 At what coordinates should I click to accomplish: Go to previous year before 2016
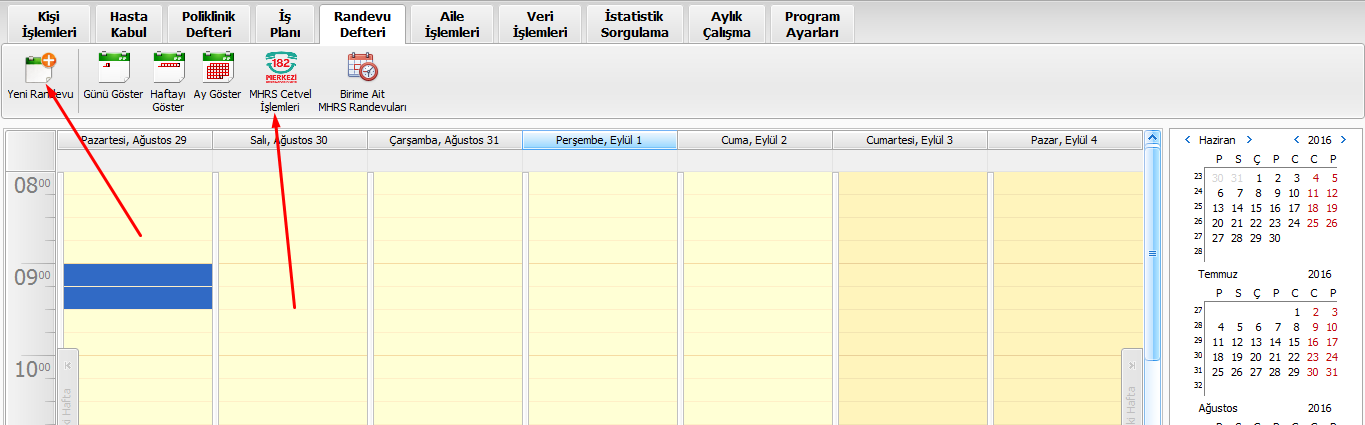(x=1297, y=140)
